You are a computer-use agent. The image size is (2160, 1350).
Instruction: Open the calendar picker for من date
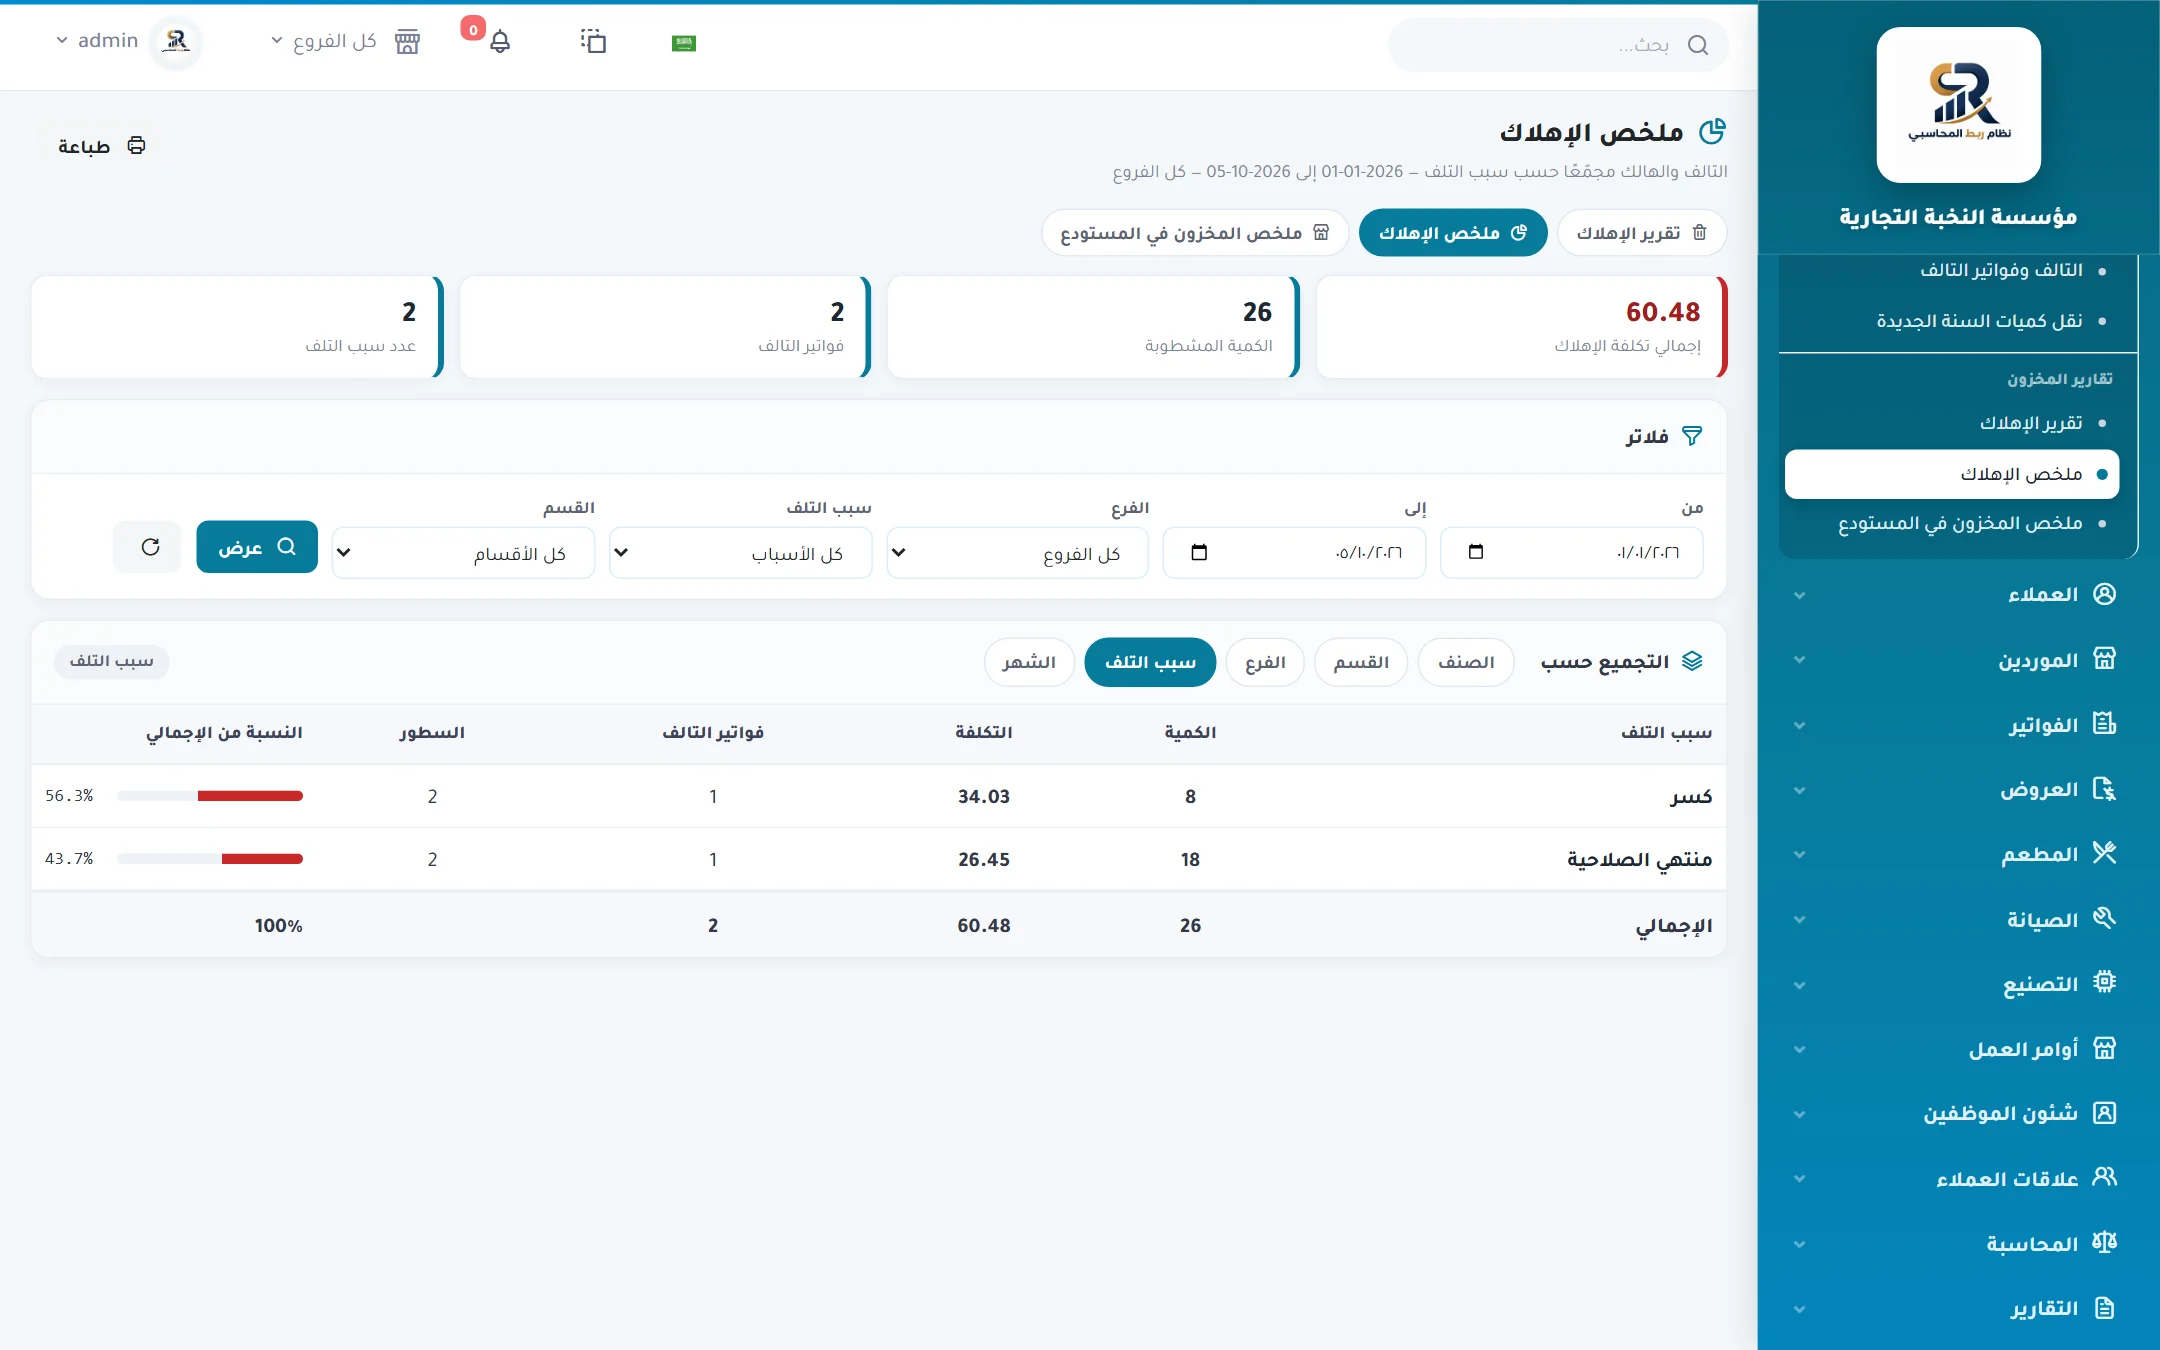click(1475, 552)
